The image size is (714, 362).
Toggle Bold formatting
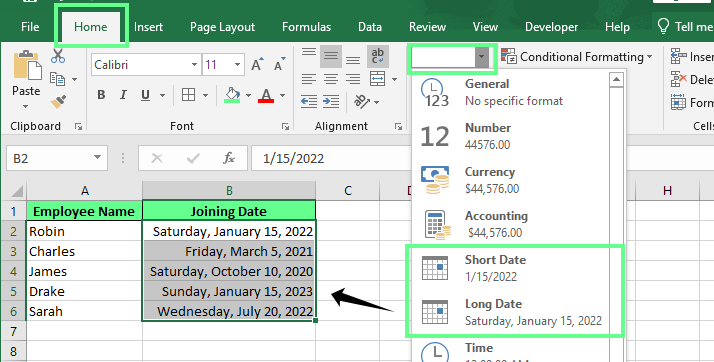(x=101, y=95)
